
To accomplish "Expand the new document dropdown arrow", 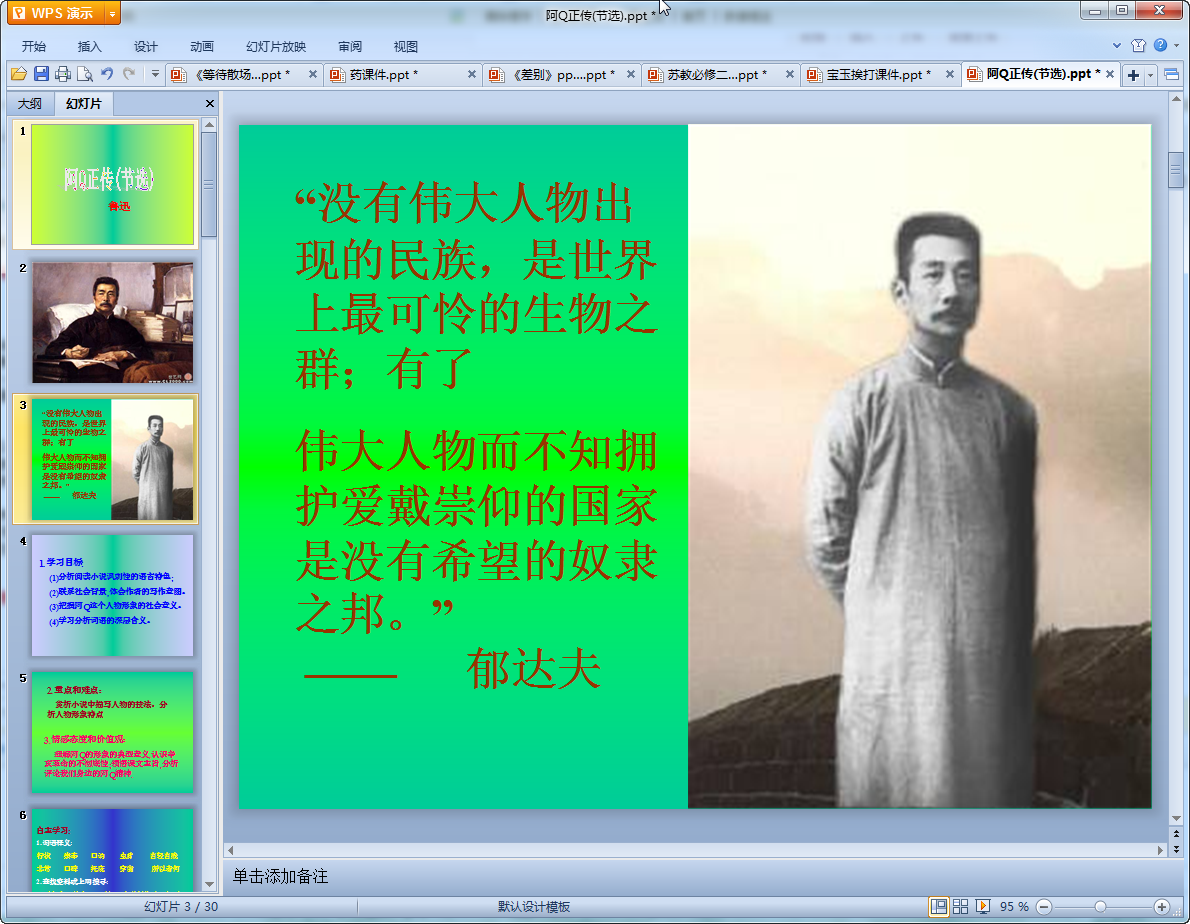I will [1151, 74].
